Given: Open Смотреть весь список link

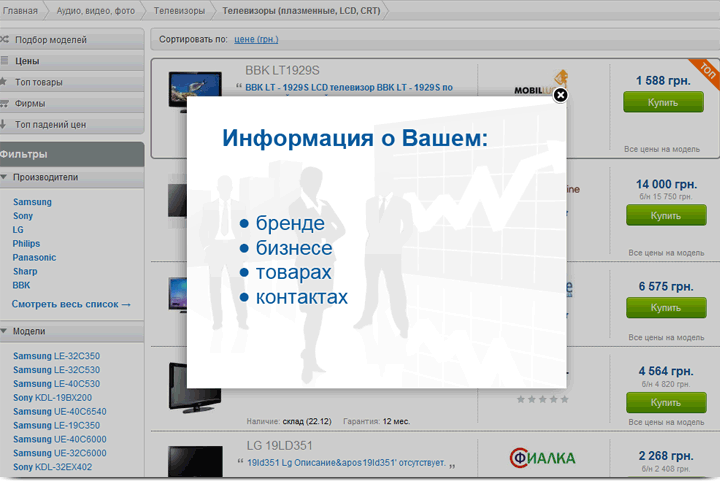Looking at the screenshot, I should [71, 304].
